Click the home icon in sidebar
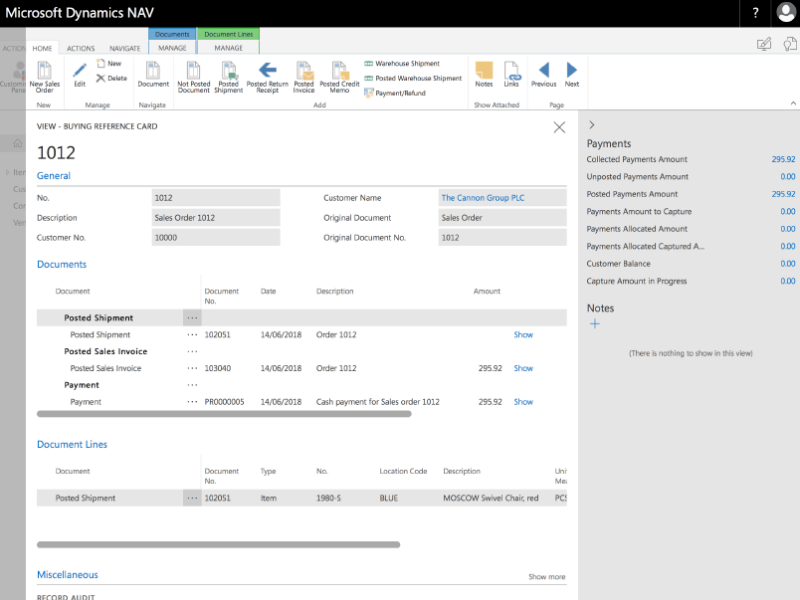 coord(17,143)
